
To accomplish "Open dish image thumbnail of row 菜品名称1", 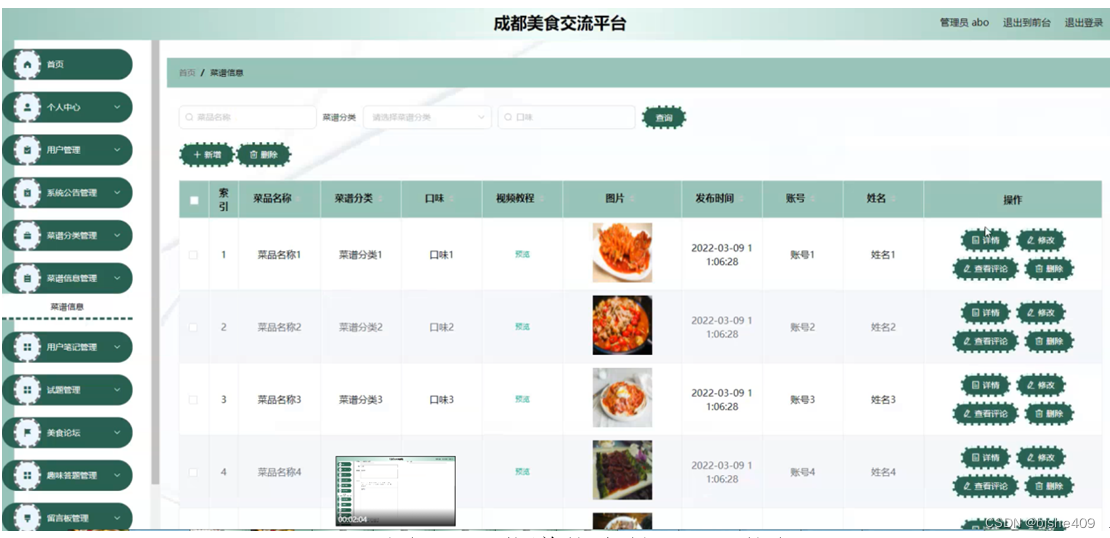I will [x=622, y=253].
